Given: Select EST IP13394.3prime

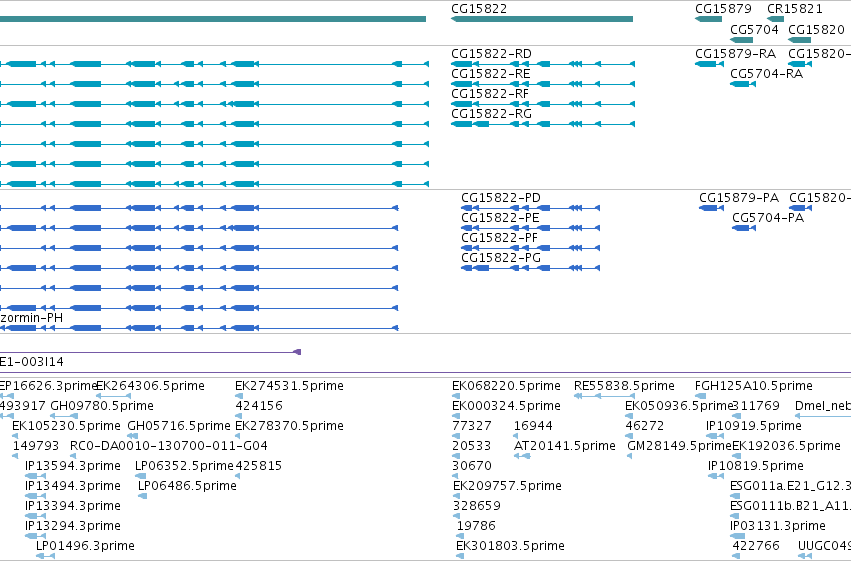Looking at the screenshot, I should tap(73, 506).
